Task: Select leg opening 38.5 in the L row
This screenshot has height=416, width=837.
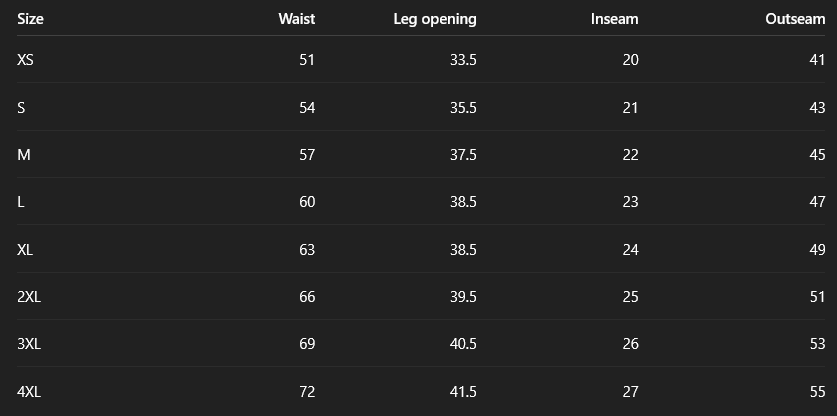Action: point(463,202)
